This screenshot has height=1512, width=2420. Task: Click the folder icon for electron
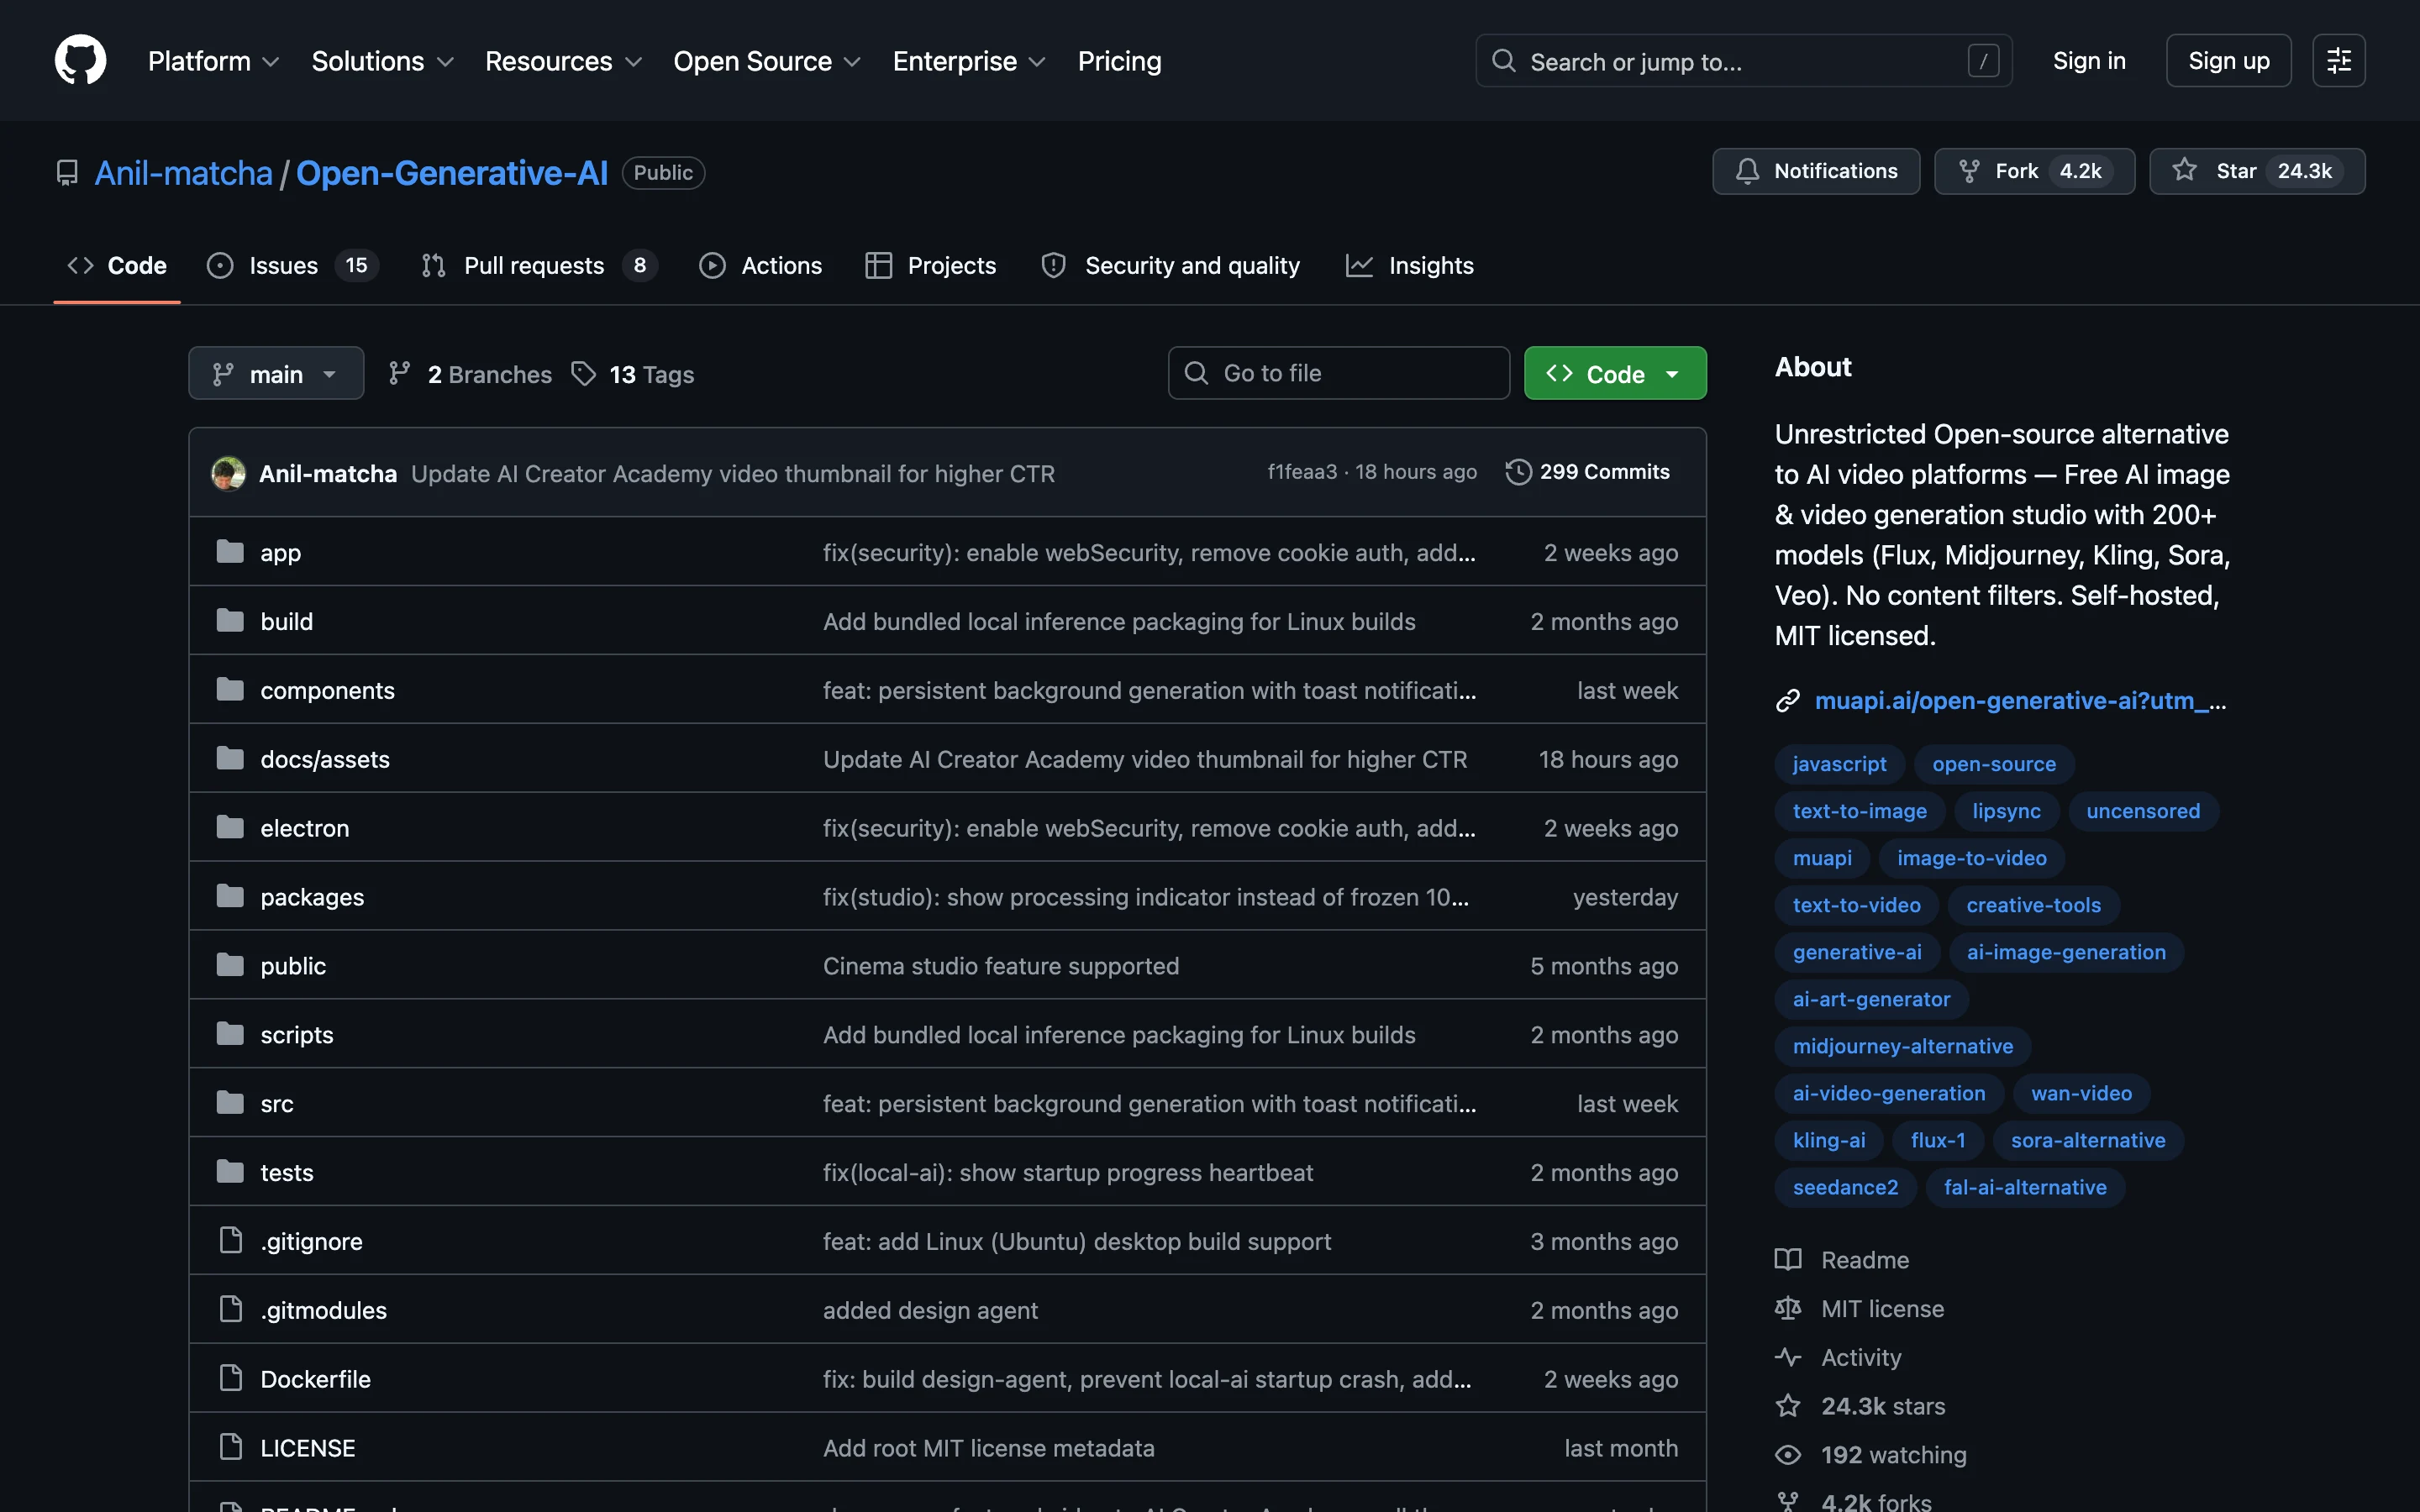click(x=230, y=828)
